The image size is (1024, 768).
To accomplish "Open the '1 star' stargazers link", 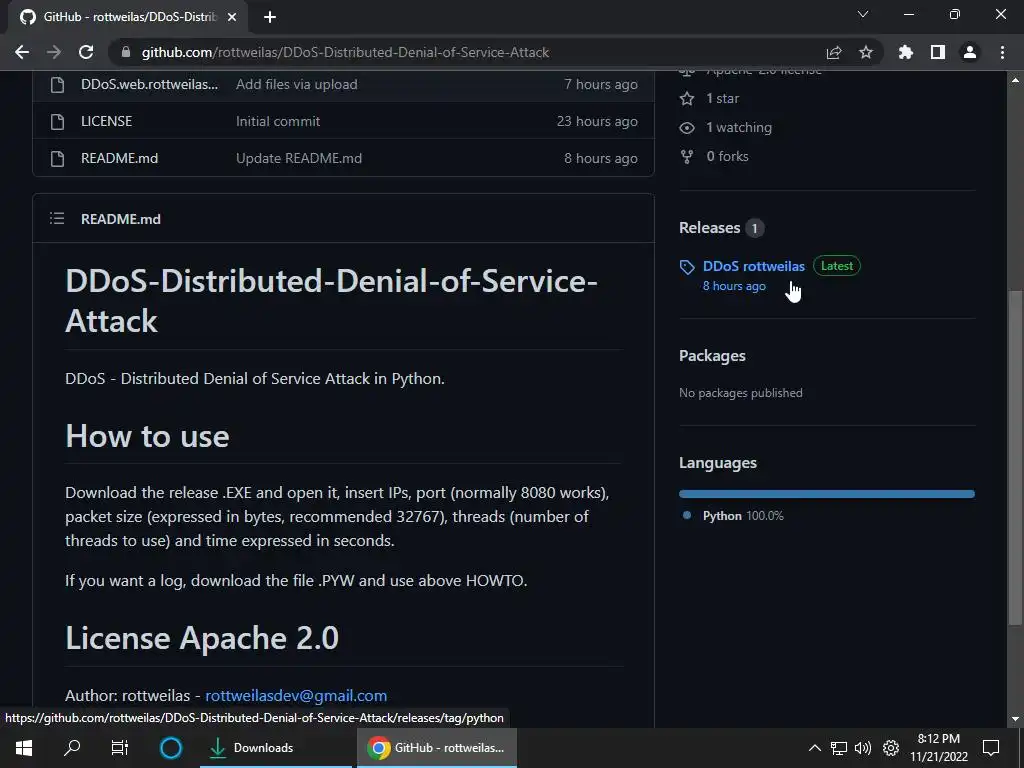I will (x=722, y=99).
